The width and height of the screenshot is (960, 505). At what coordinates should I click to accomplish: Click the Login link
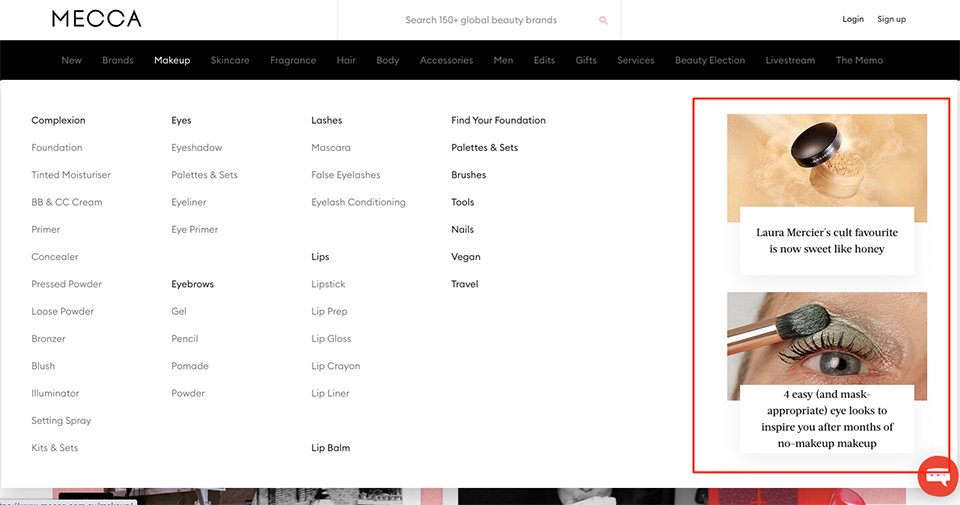(853, 19)
